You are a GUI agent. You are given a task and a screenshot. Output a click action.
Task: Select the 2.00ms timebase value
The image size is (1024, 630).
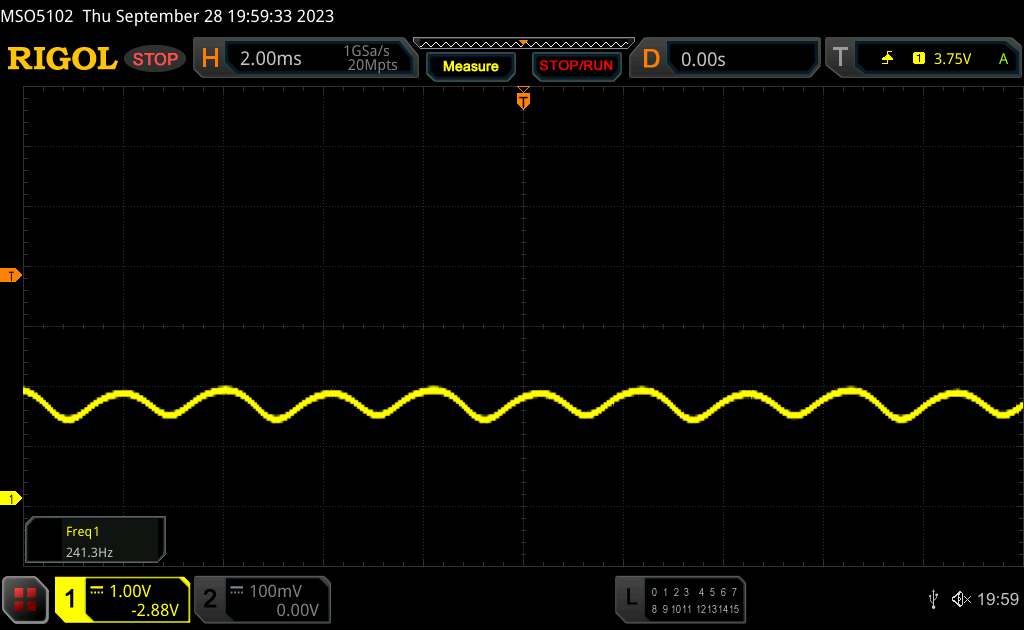click(x=270, y=59)
